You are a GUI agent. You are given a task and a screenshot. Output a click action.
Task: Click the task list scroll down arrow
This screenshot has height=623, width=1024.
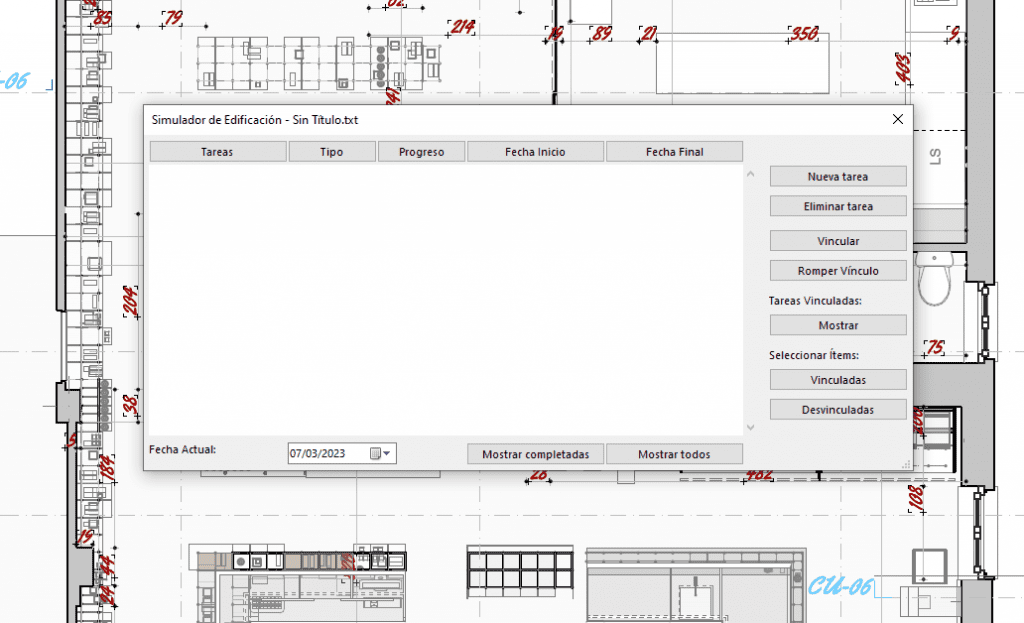tap(751, 428)
